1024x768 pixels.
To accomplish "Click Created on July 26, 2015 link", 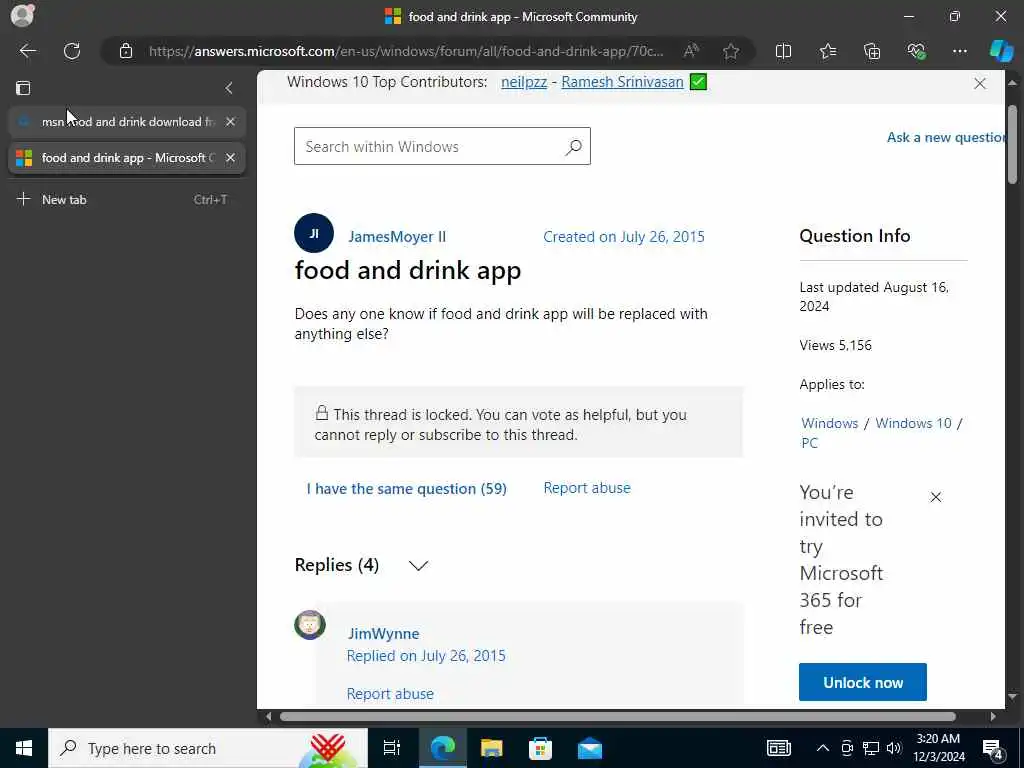I will click(624, 236).
